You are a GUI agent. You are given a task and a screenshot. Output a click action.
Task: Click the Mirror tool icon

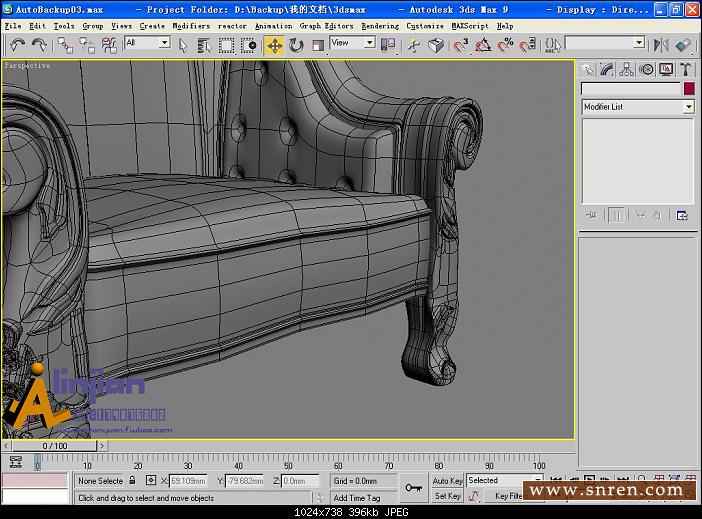[660, 45]
